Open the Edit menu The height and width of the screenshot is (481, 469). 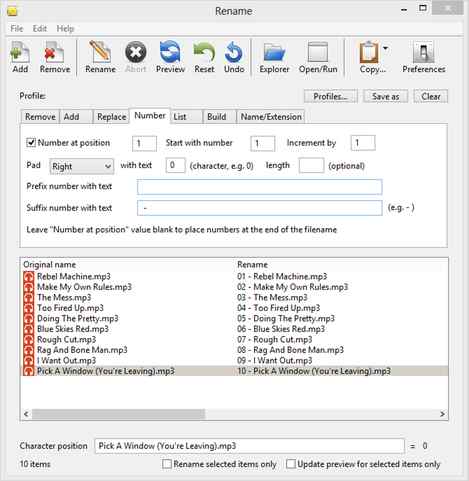[40, 29]
